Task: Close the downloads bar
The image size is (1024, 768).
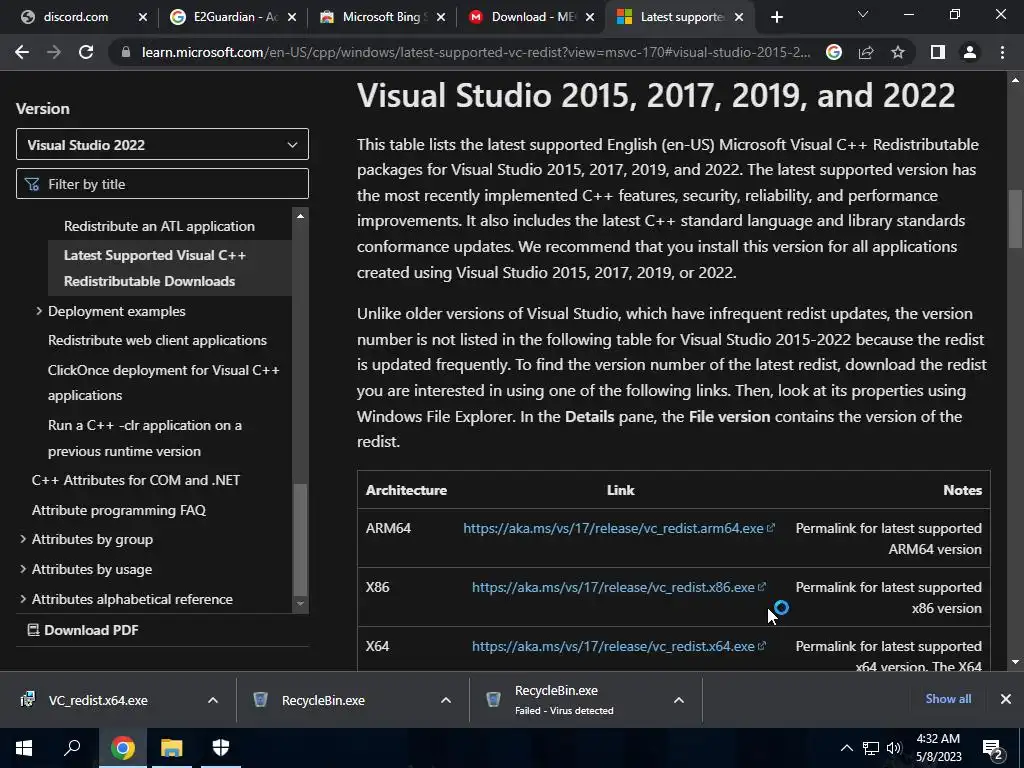Action: click(1006, 699)
